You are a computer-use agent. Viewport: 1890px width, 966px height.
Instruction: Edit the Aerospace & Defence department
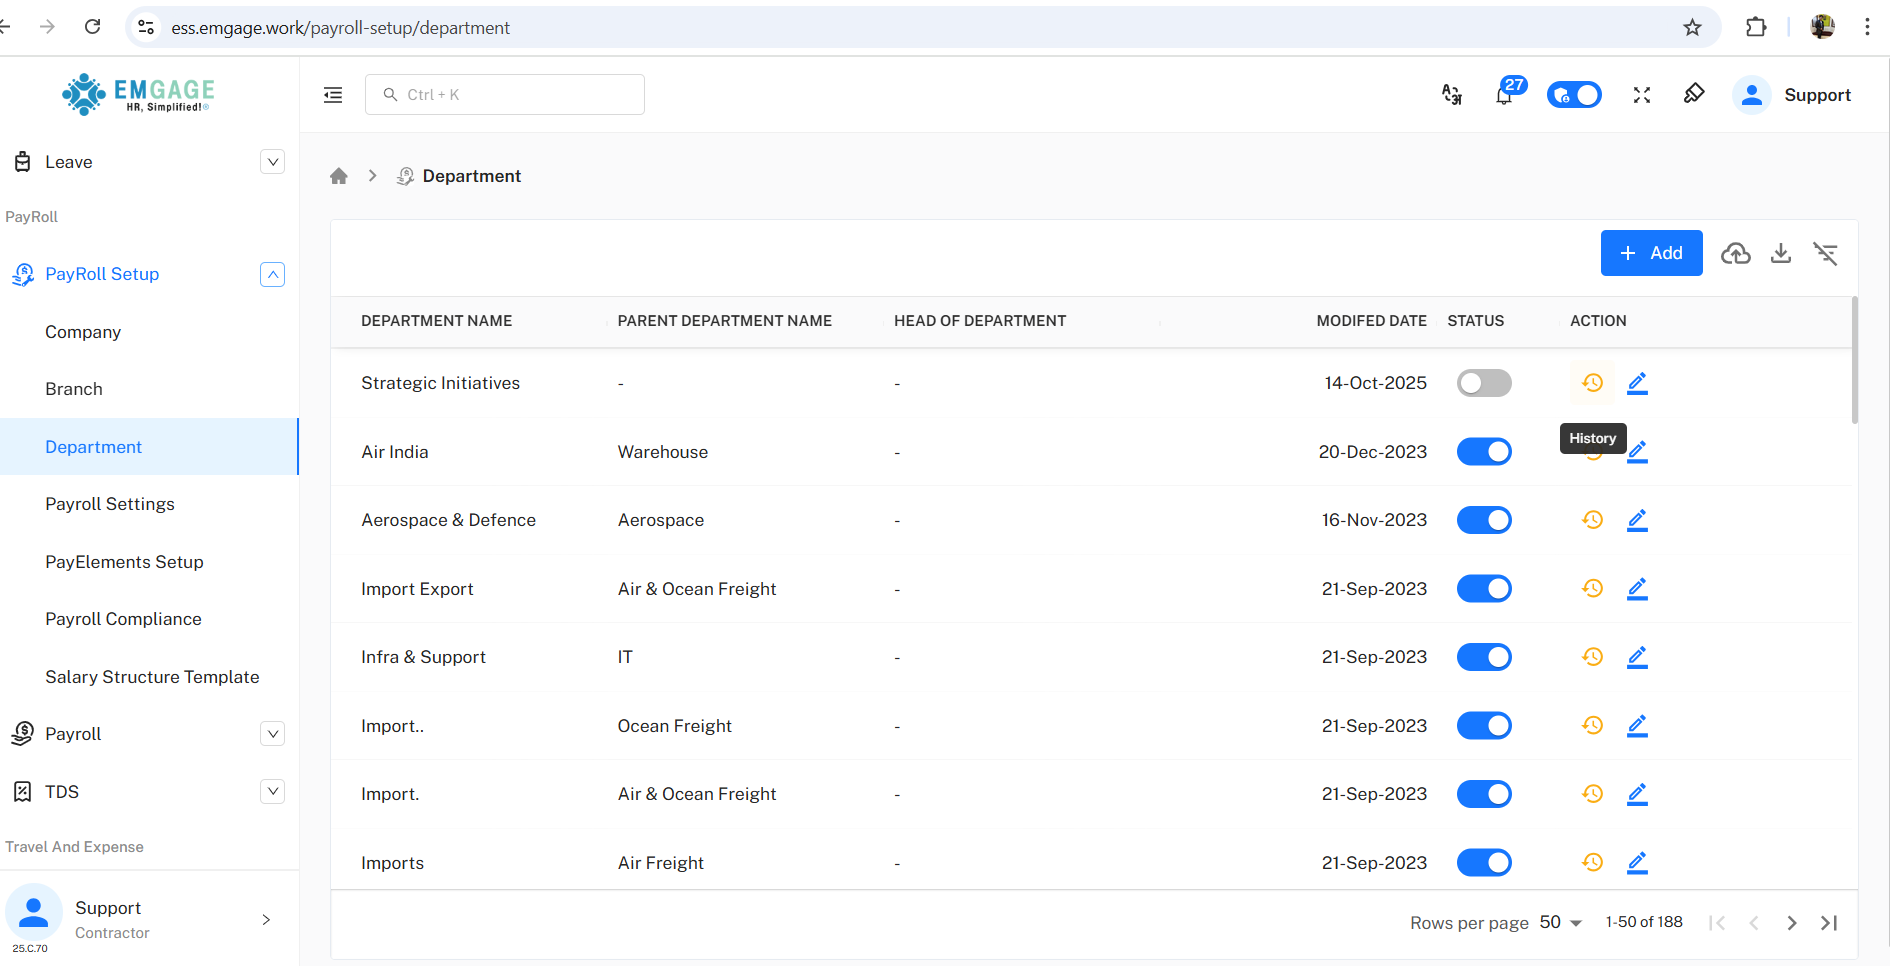(1637, 520)
